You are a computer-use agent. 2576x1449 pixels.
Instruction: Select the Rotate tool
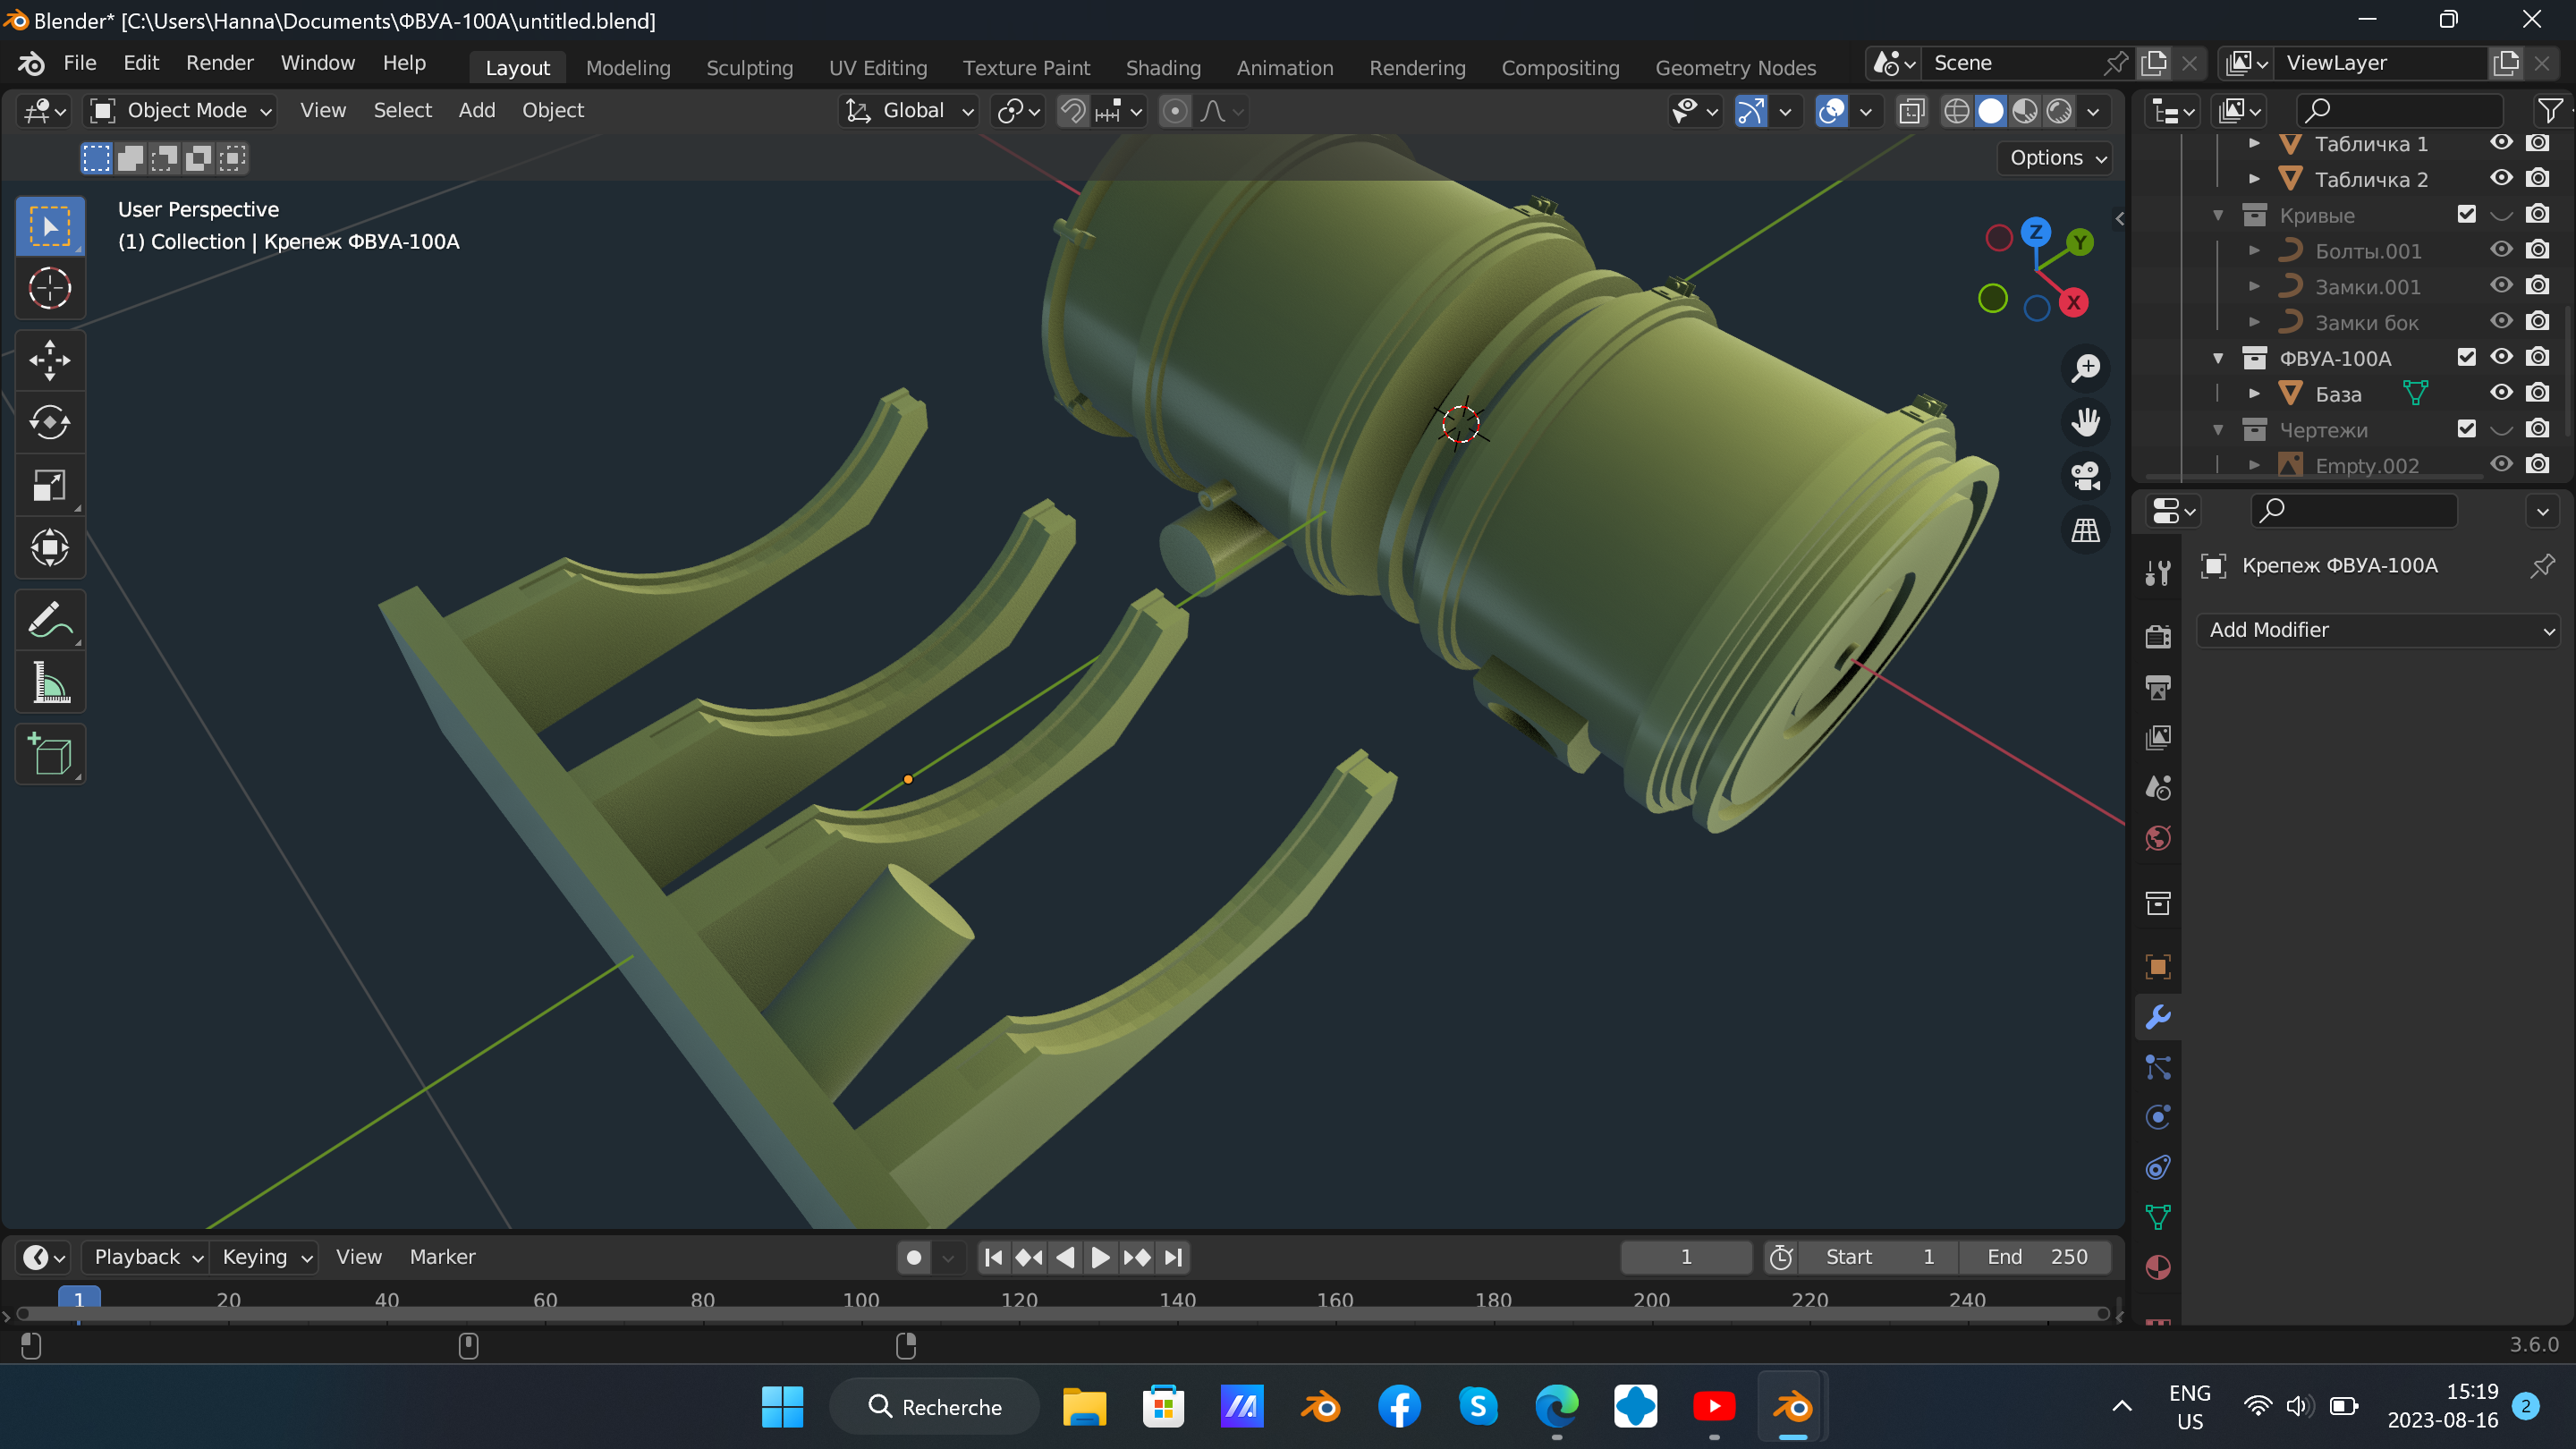(49, 423)
